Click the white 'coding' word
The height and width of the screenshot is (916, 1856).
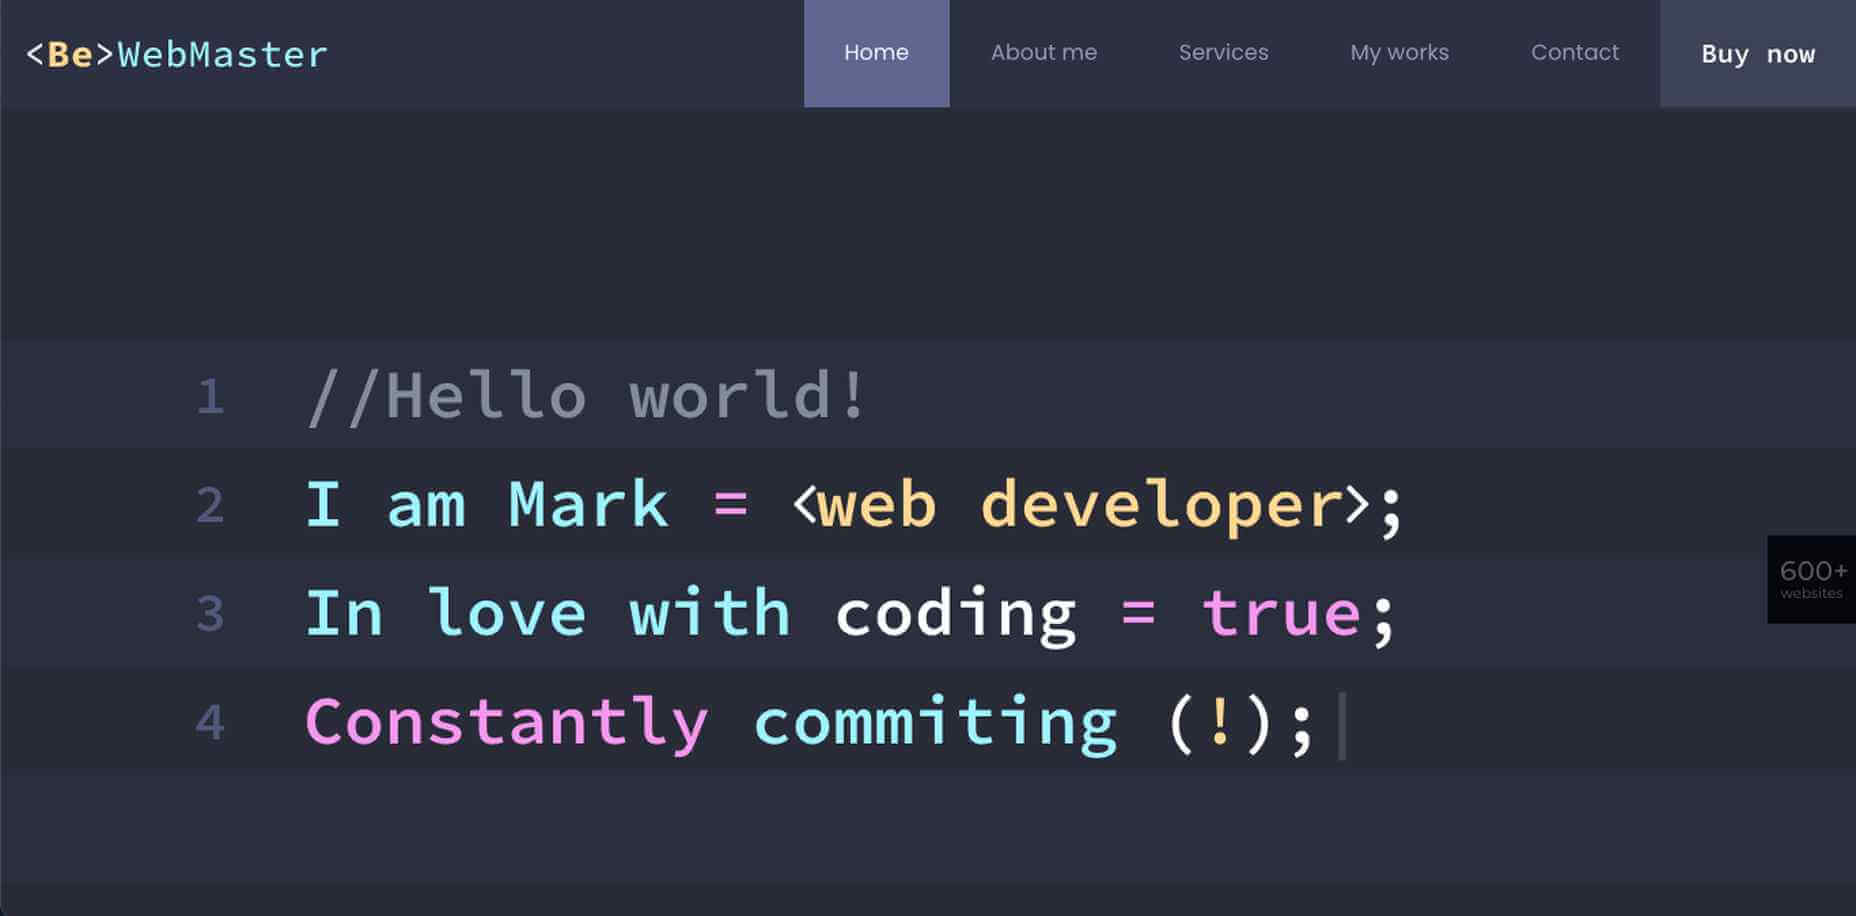coord(955,613)
